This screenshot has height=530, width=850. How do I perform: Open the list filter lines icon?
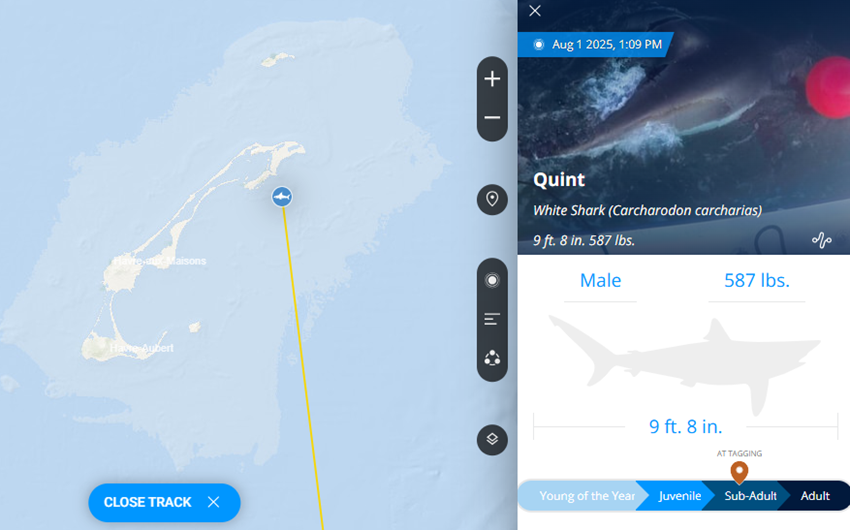(x=492, y=319)
